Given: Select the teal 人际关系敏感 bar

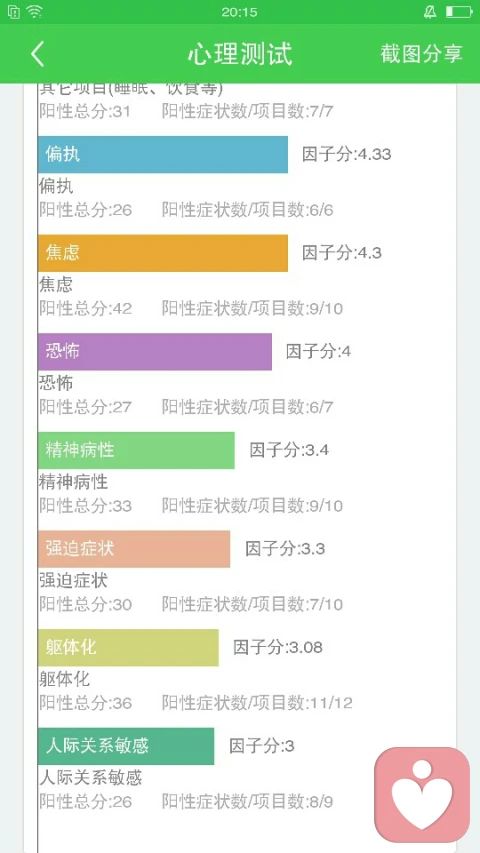Looking at the screenshot, I should (x=126, y=746).
